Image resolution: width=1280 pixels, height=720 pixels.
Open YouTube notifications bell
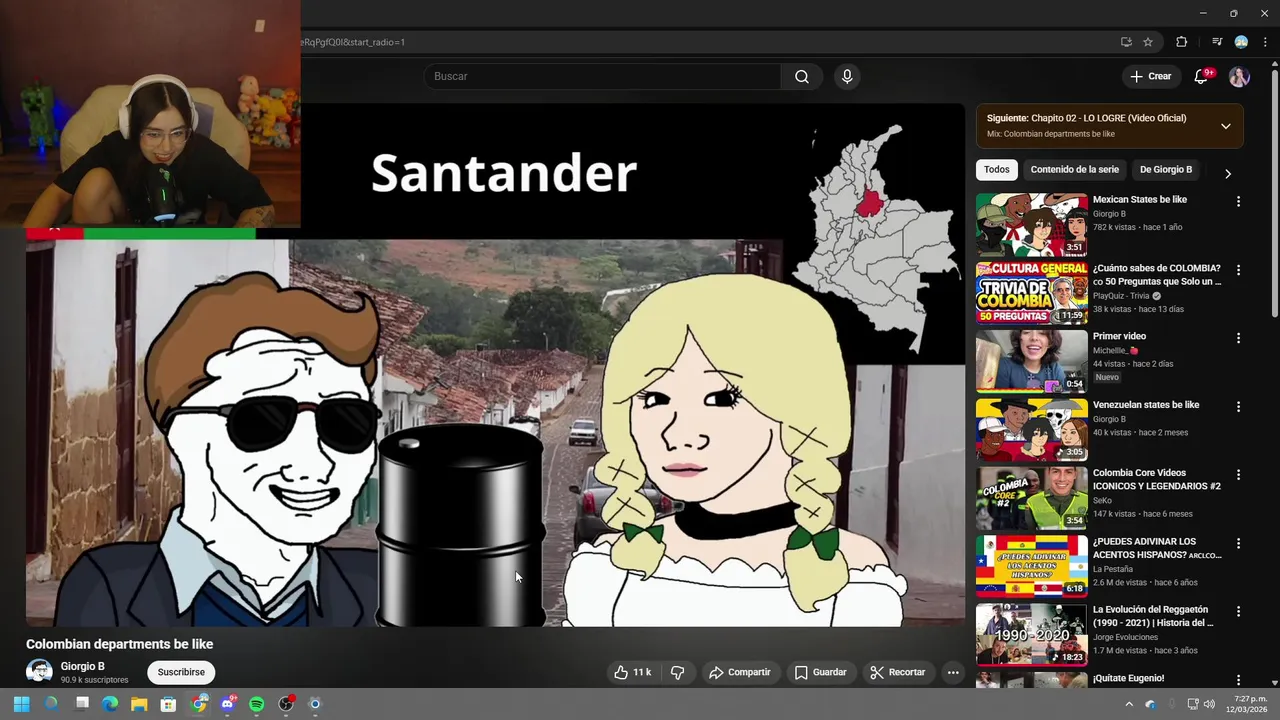(1202, 77)
